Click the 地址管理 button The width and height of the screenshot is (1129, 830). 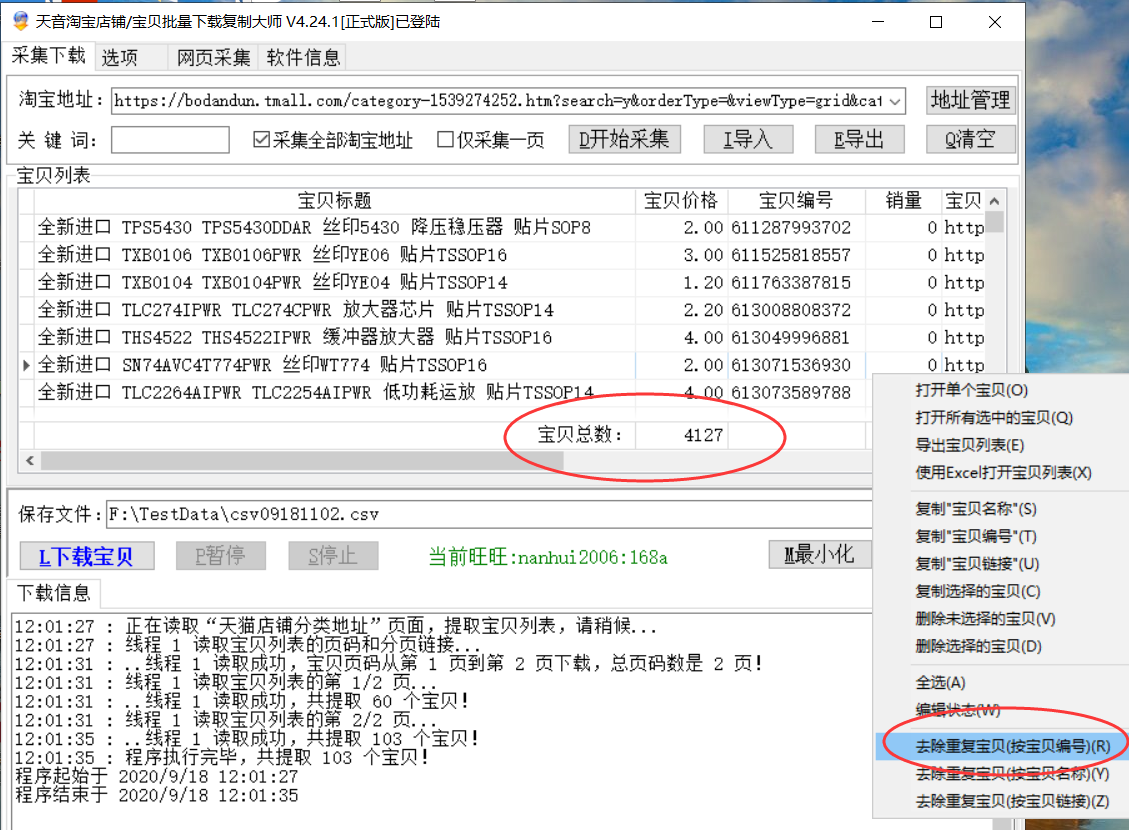(x=970, y=100)
